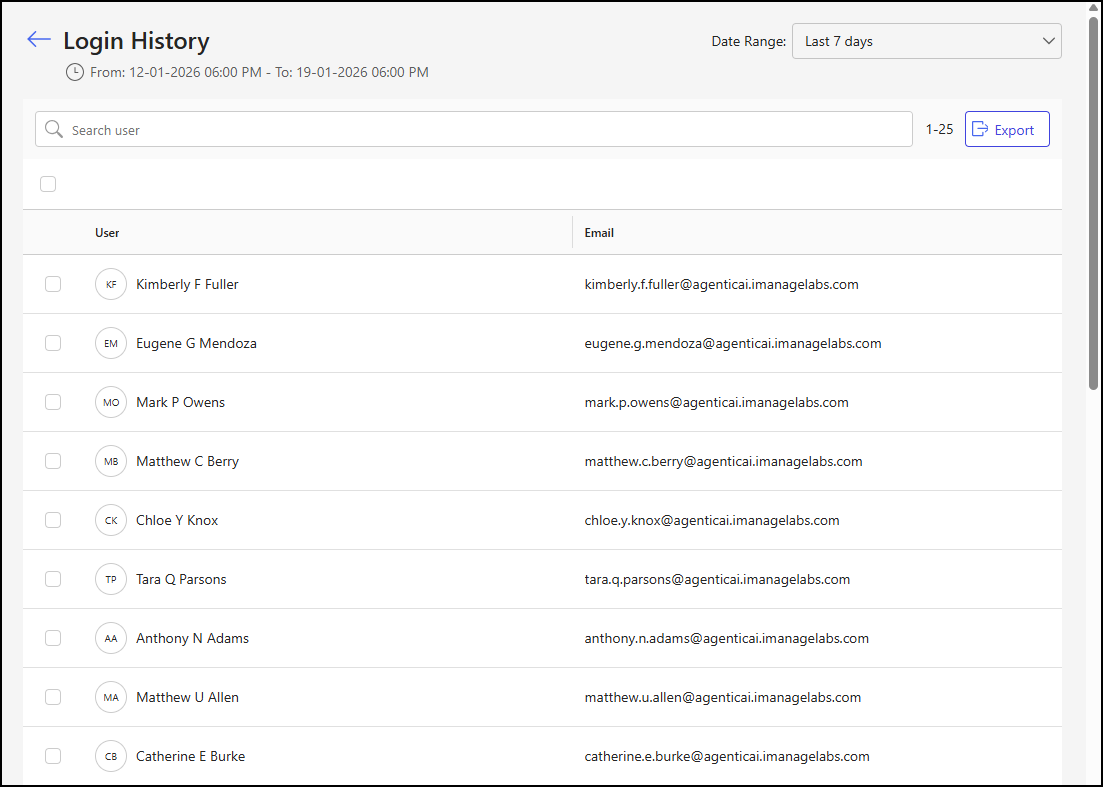1103x787 pixels.
Task: Click Chloe Y Knox's CK avatar circle
Action: pos(111,520)
